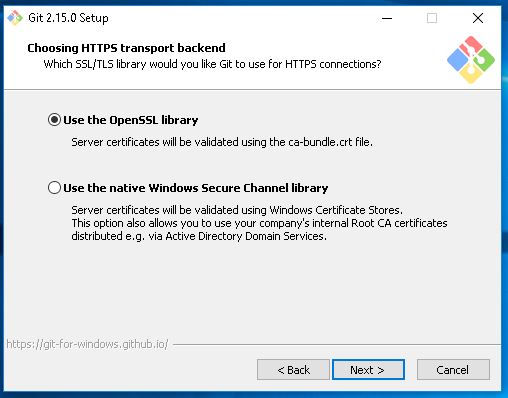Click the 'Windows Secure Channel library' label text
The image size is (508, 398).
click(238, 188)
